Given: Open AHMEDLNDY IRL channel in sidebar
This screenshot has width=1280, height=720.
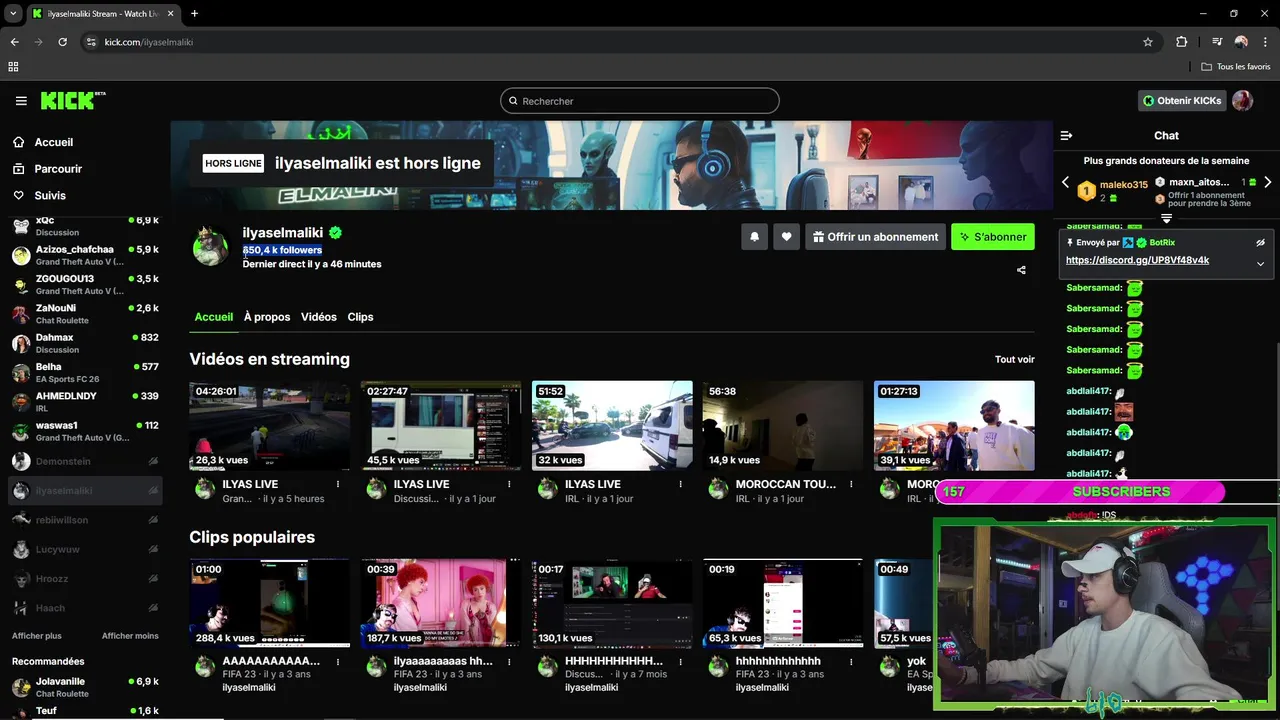Looking at the screenshot, I should (x=85, y=402).
